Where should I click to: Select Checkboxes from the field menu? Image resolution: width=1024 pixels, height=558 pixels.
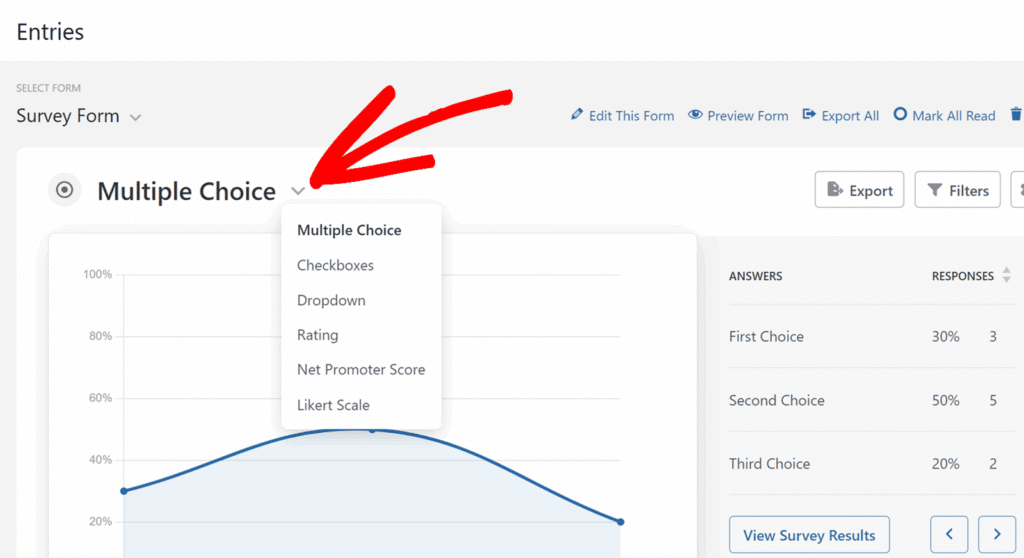click(335, 265)
